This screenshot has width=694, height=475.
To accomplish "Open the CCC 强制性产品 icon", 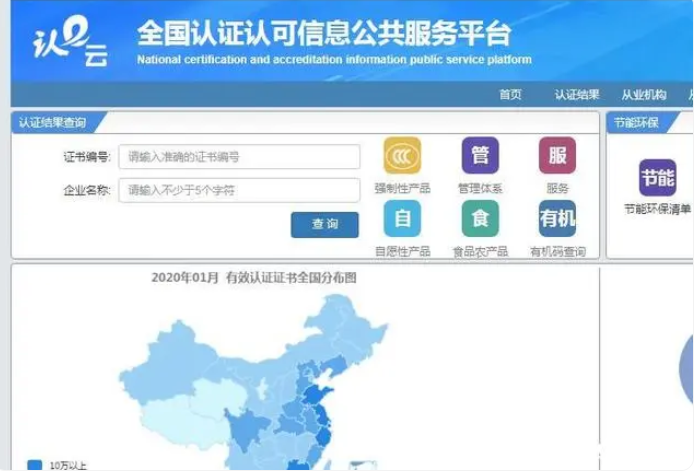I will pyautogui.click(x=402, y=155).
